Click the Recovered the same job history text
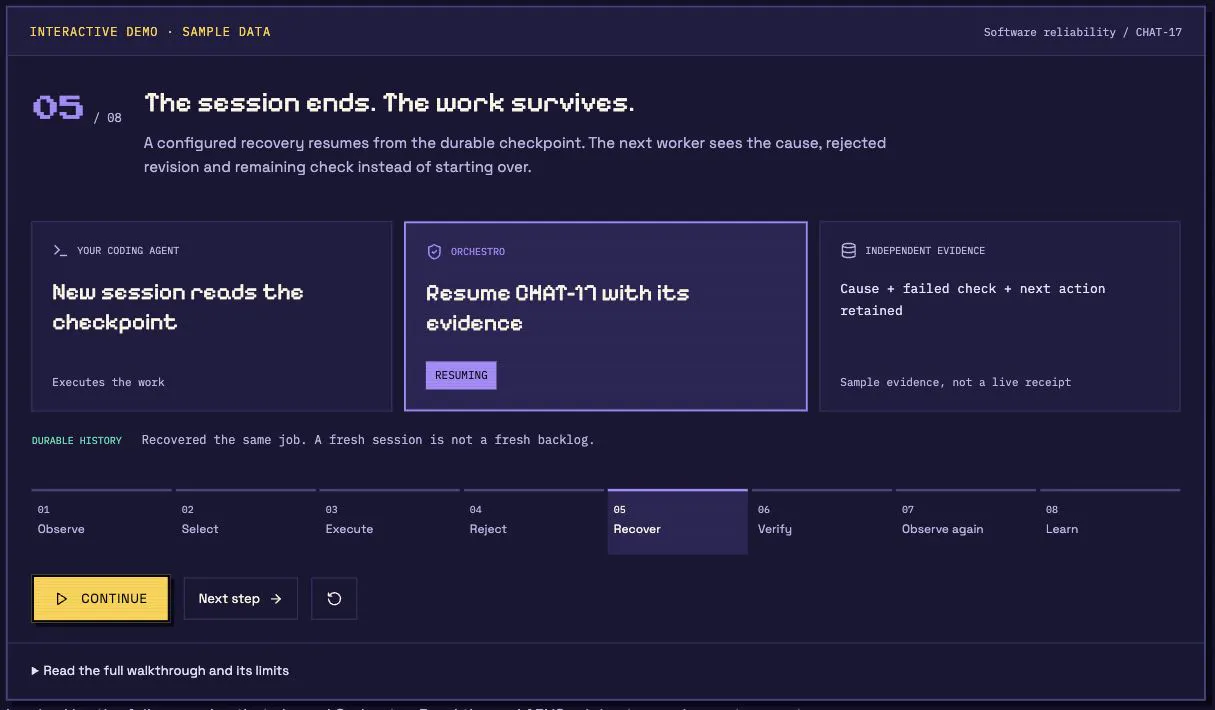Viewport: 1215px width, 710px height. pyautogui.click(x=368, y=440)
